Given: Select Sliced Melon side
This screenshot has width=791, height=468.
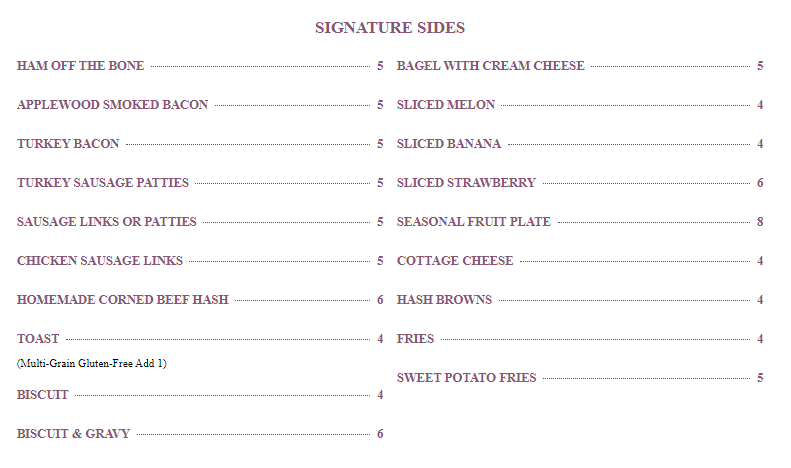Looking at the screenshot, I should [x=446, y=105].
